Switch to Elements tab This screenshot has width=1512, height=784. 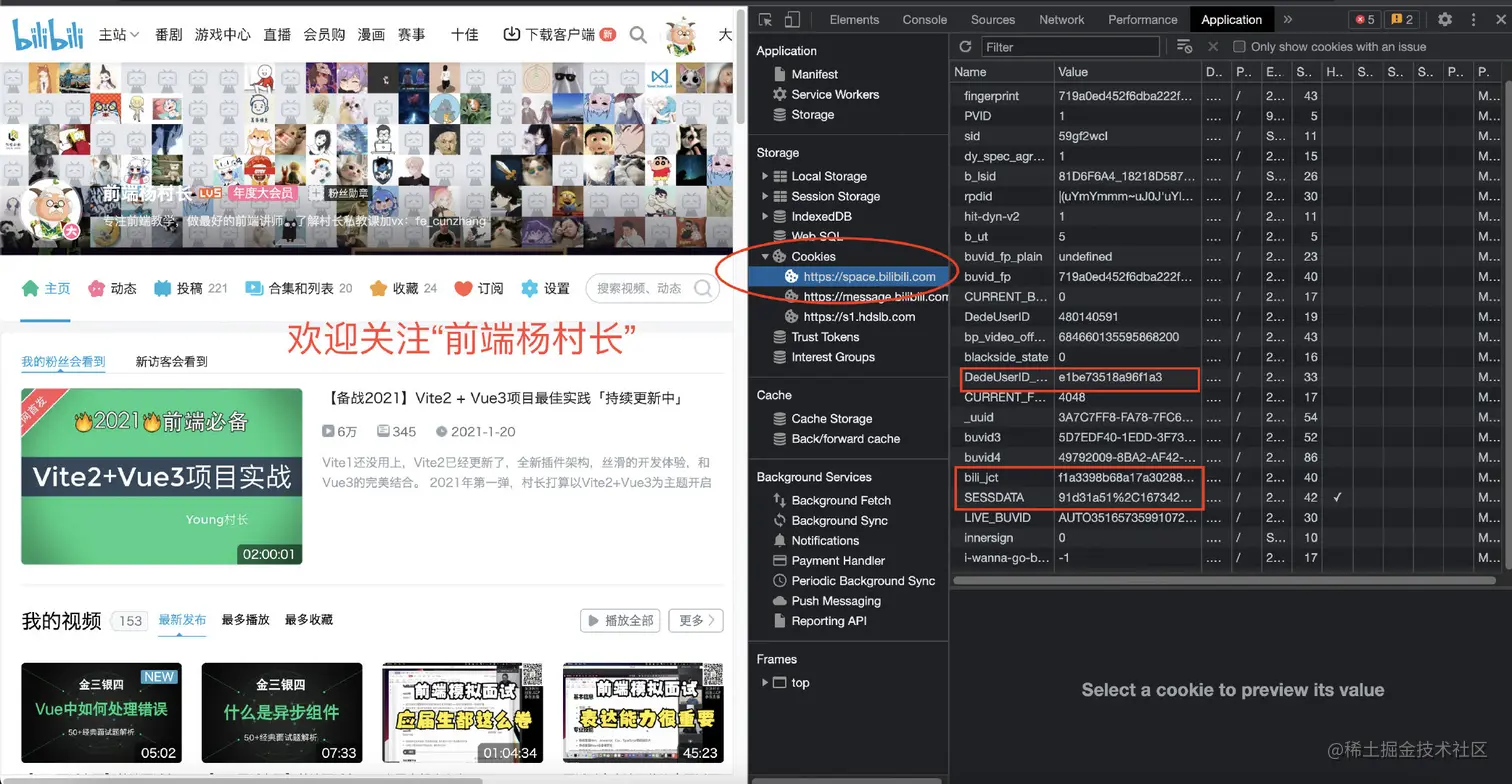[854, 19]
